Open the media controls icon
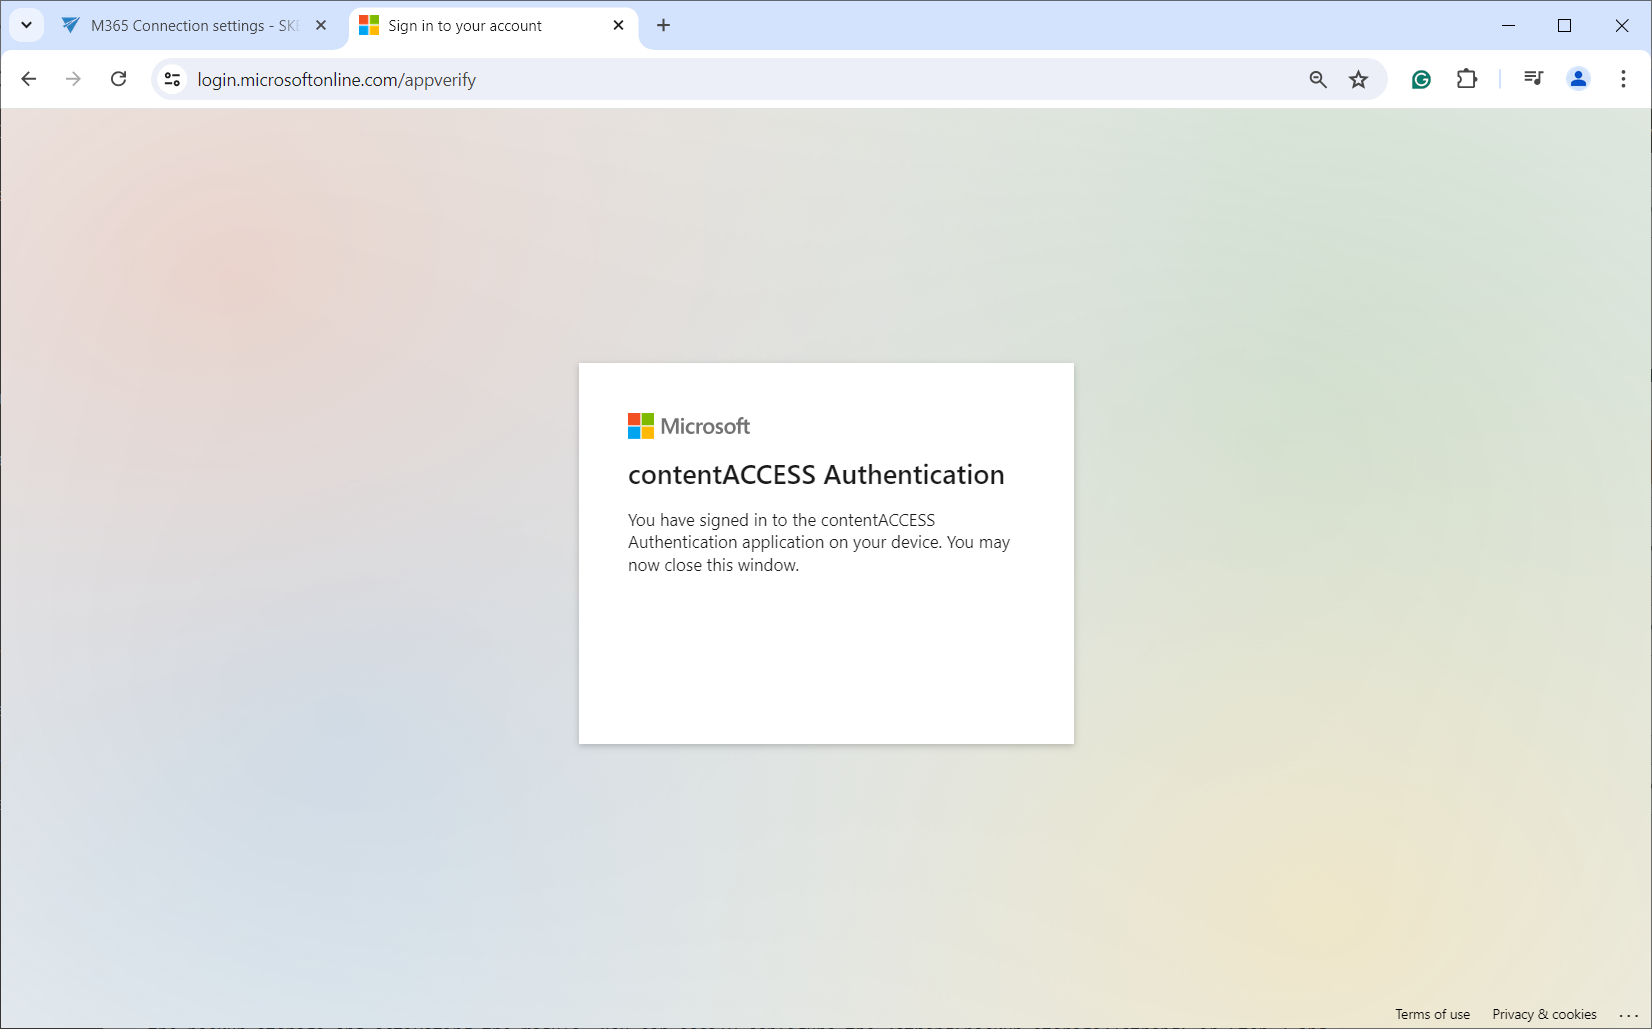1652x1029 pixels. coord(1533,79)
